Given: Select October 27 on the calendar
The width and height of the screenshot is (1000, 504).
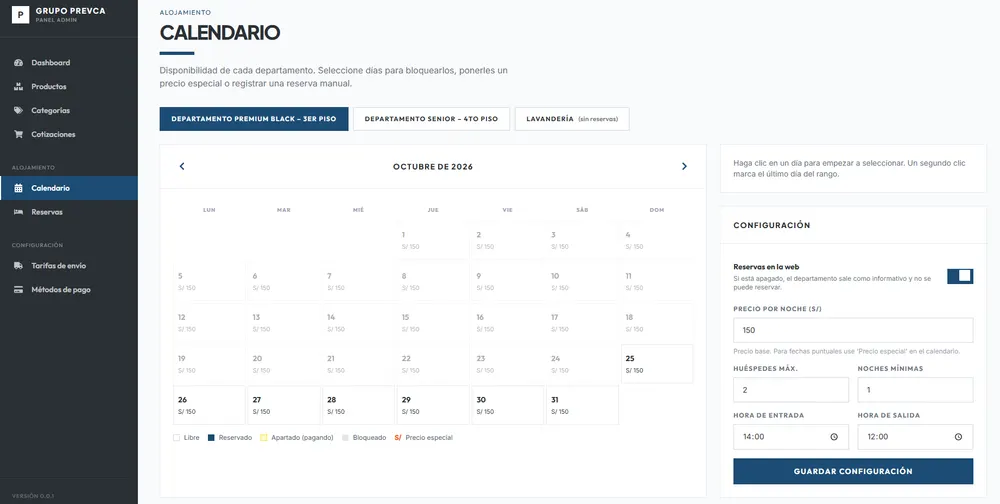Looking at the screenshot, I should [284, 405].
